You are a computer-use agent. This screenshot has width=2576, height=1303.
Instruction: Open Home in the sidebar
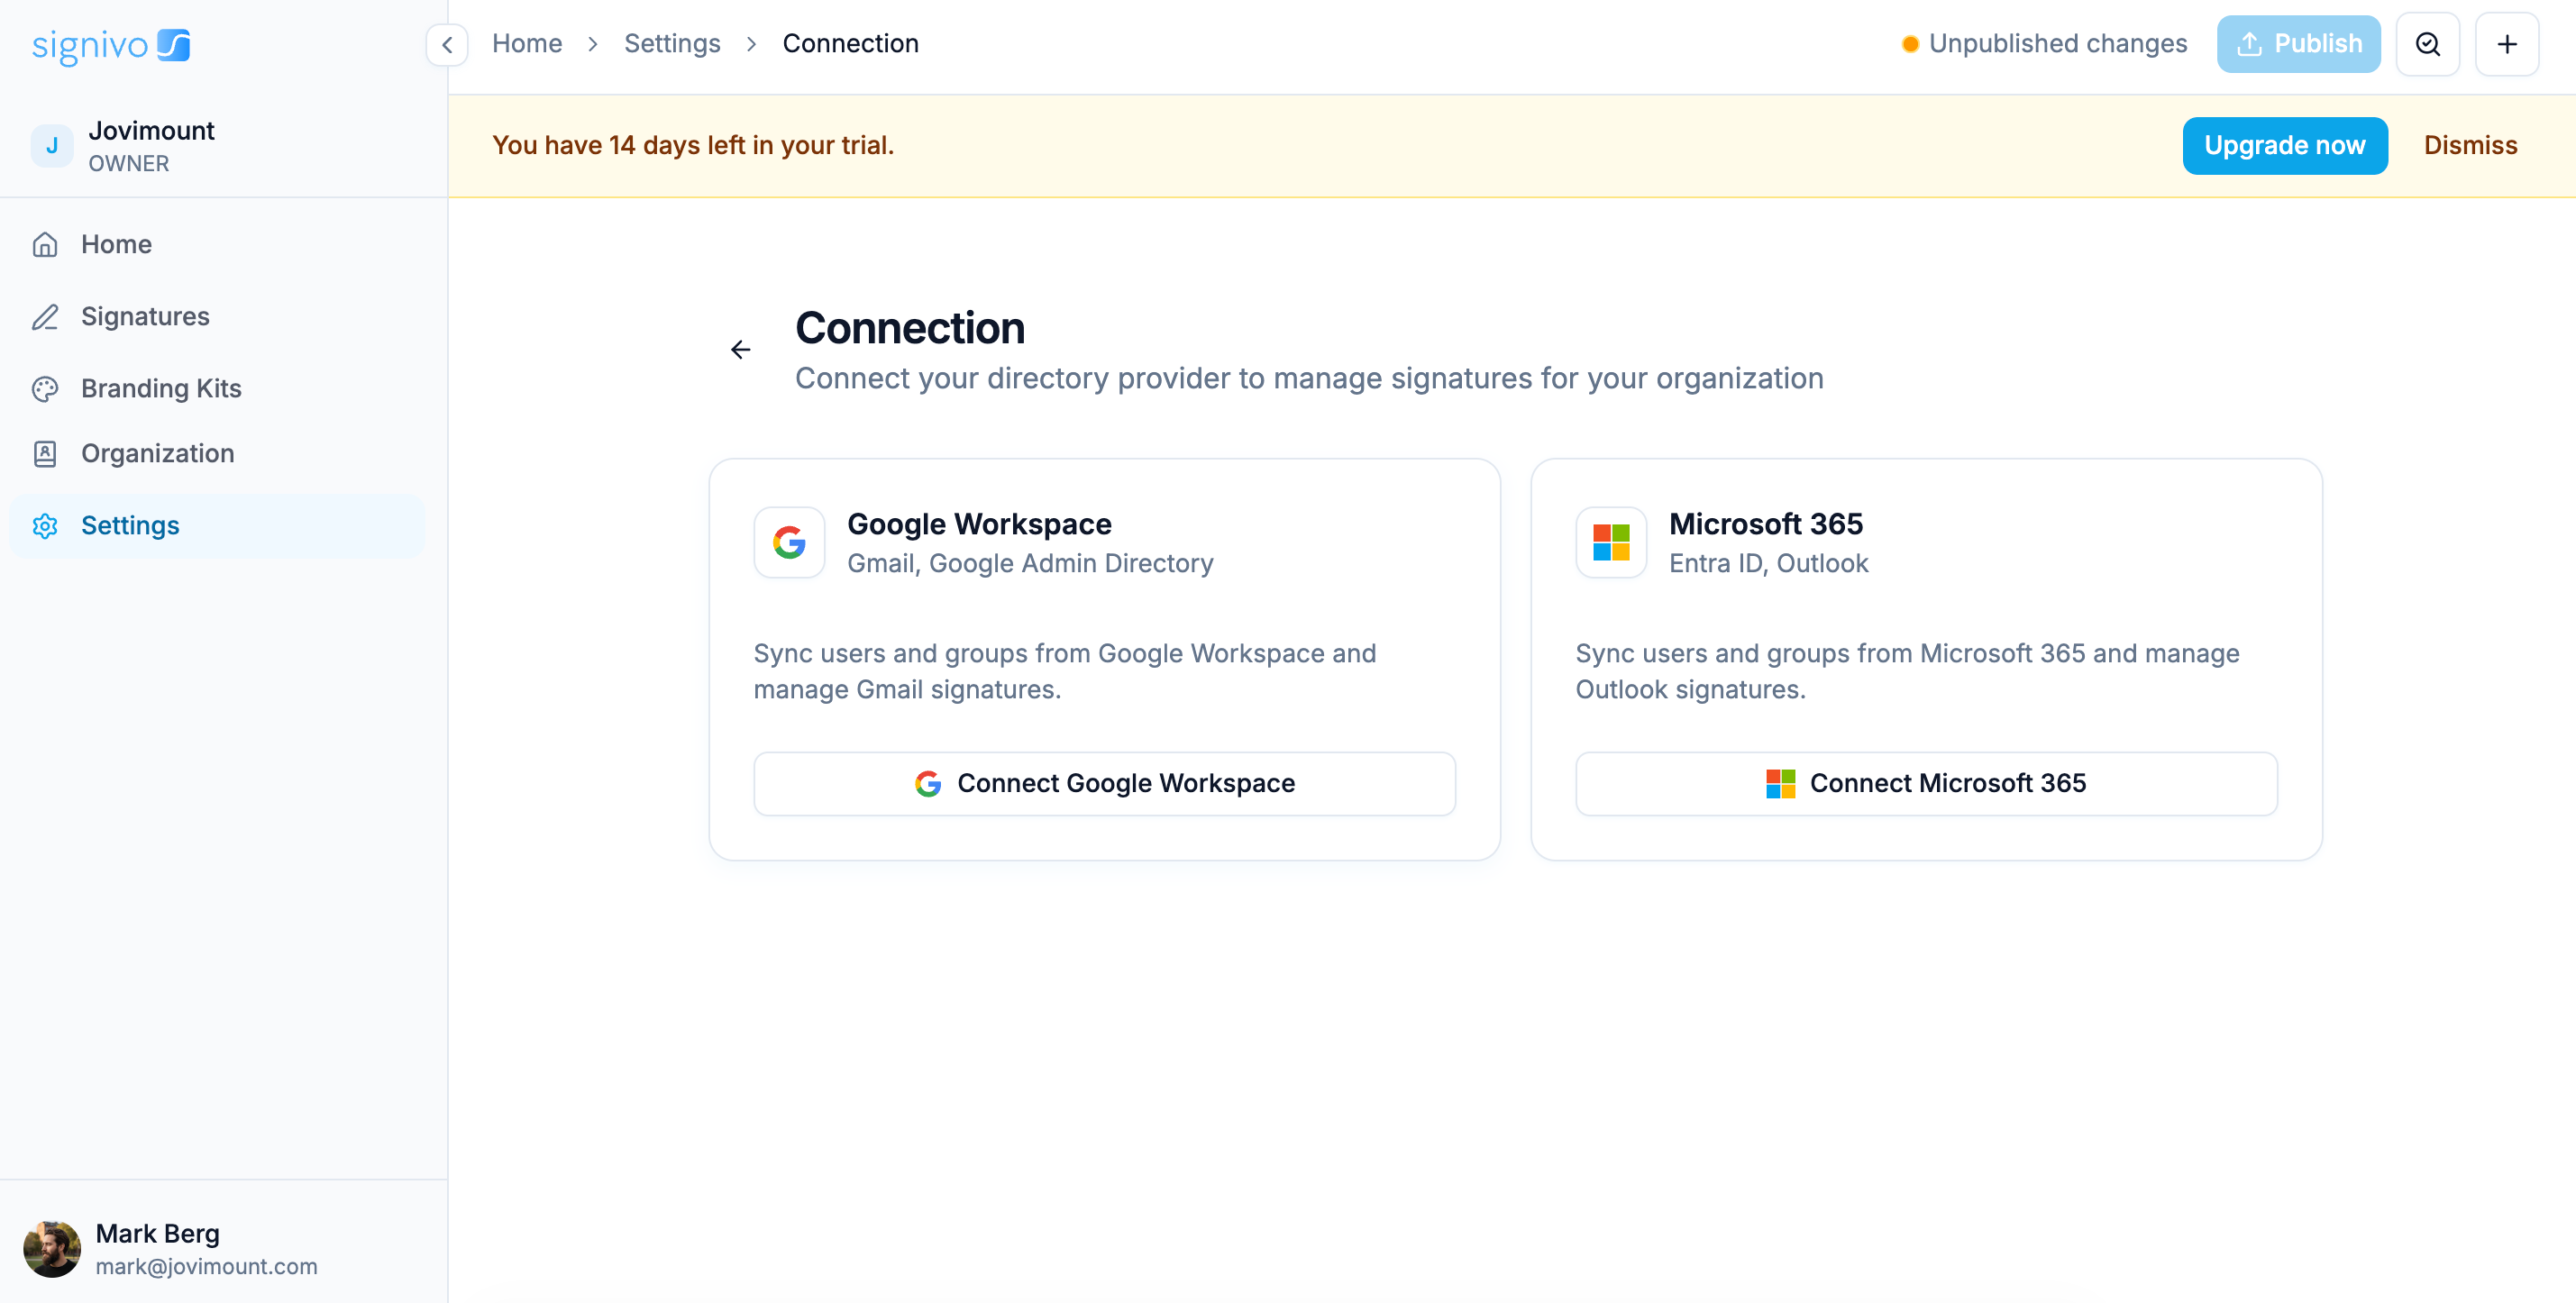tap(217, 244)
